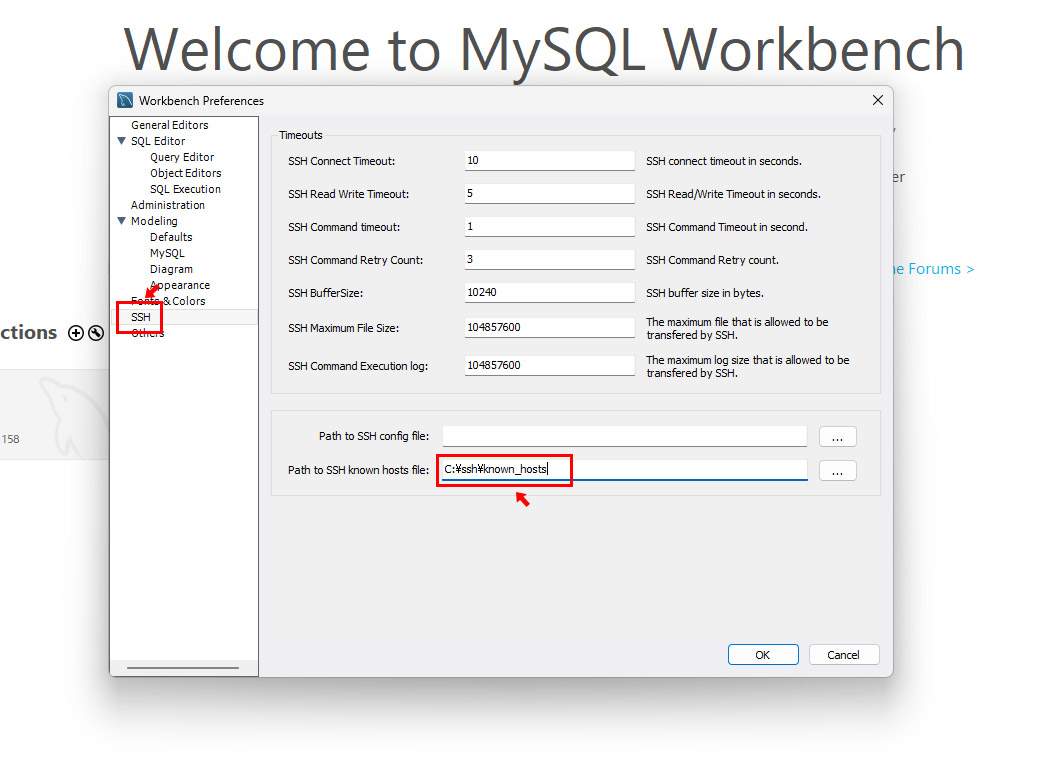Open Object Editors preferences page

point(186,173)
